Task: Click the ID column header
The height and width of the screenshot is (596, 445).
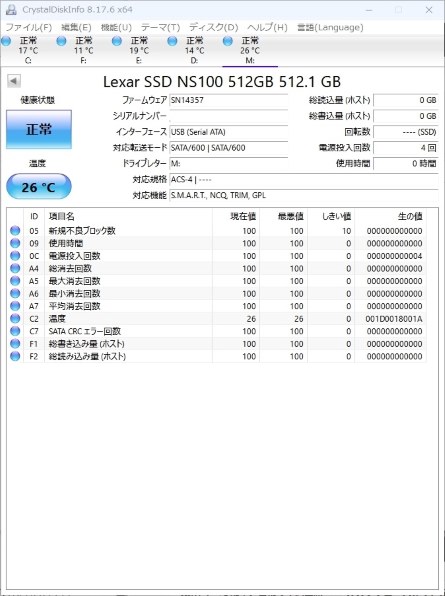Action: click(x=34, y=216)
